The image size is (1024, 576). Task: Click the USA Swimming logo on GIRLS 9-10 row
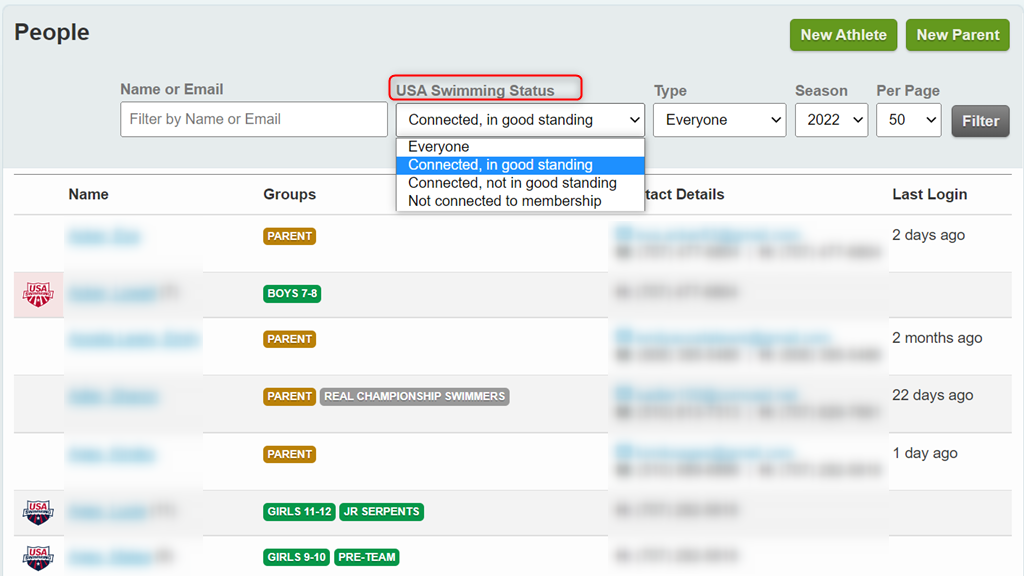(x=38, y=558)
